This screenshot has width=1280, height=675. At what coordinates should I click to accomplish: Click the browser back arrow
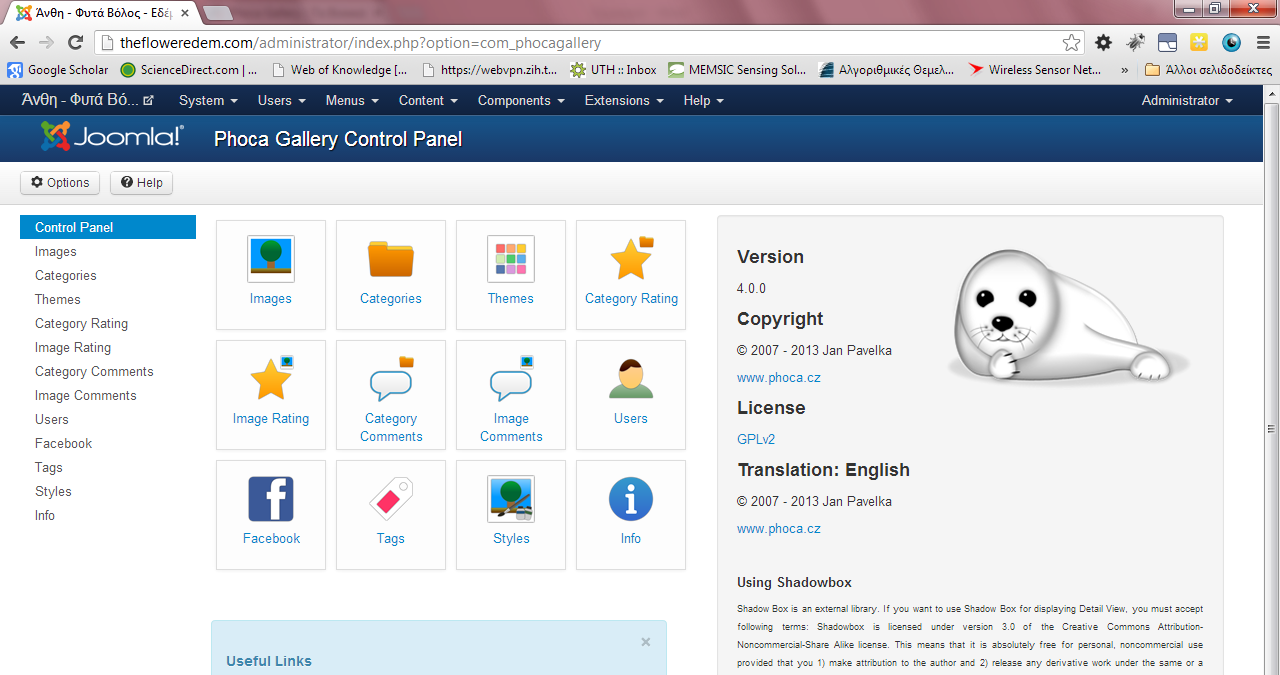tap(17, 42)
